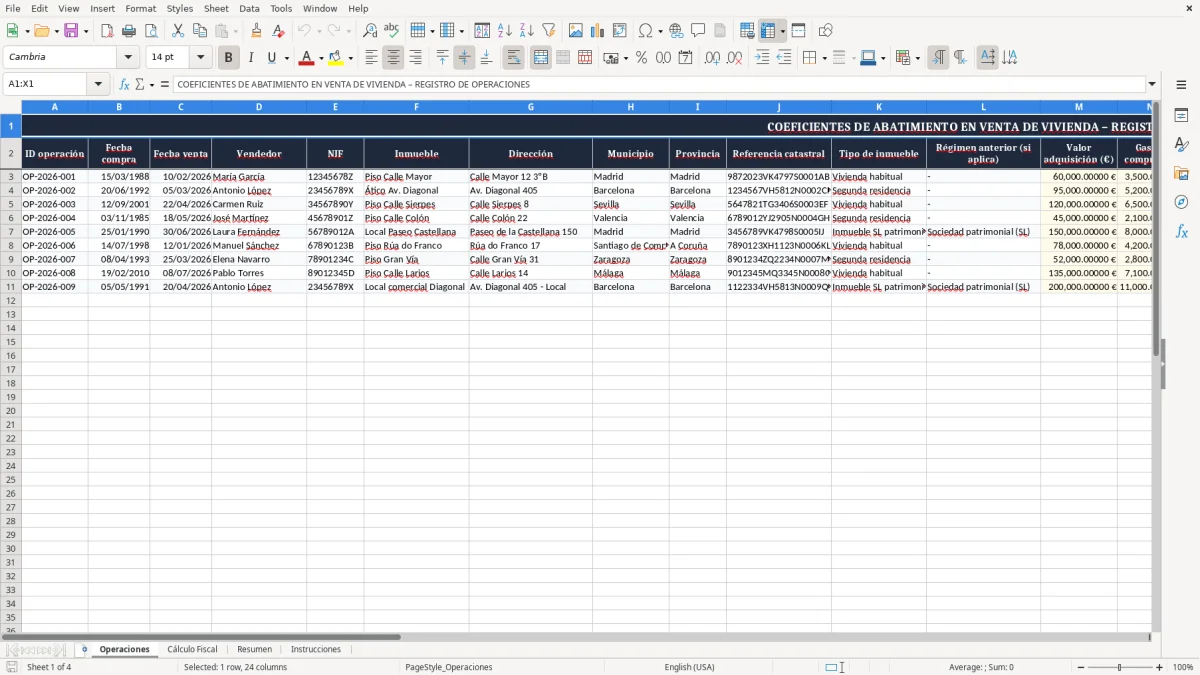Viewport: 1200px width, 675px height.
Task: Toggle Wrap Text
Action: [x=514, y=58]
